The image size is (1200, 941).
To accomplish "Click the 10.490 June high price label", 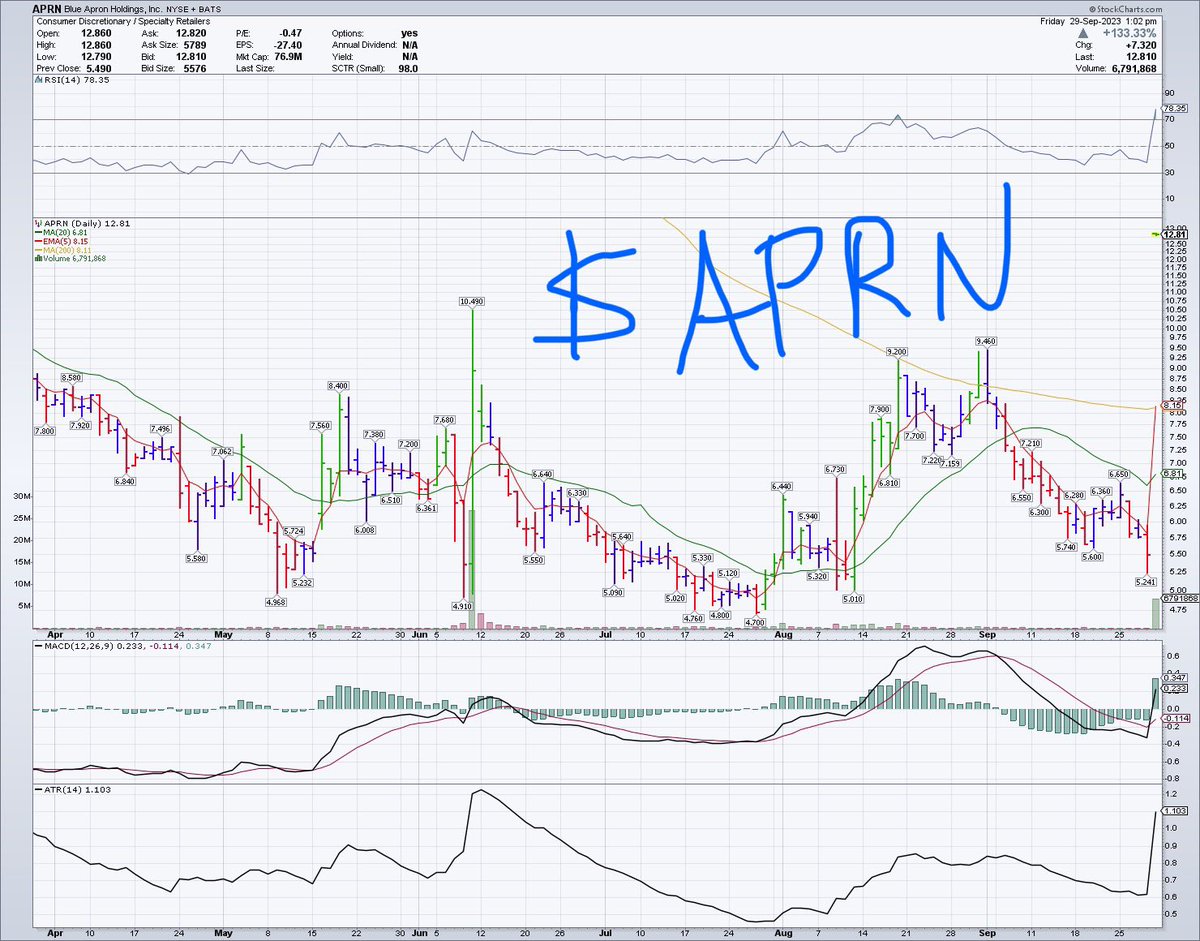I will coord(471,301).
